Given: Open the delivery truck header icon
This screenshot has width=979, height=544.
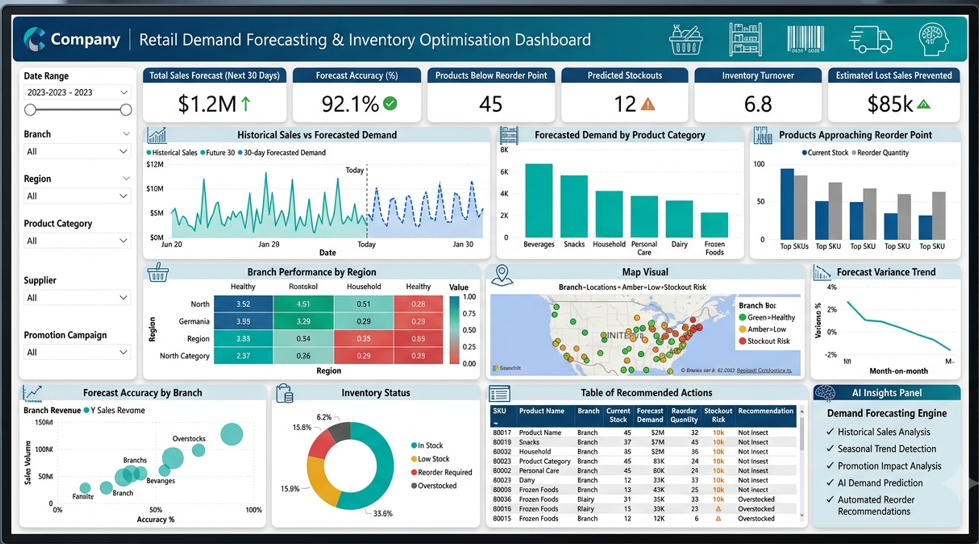Looking at the screenshot, I should tap(870, 39).
